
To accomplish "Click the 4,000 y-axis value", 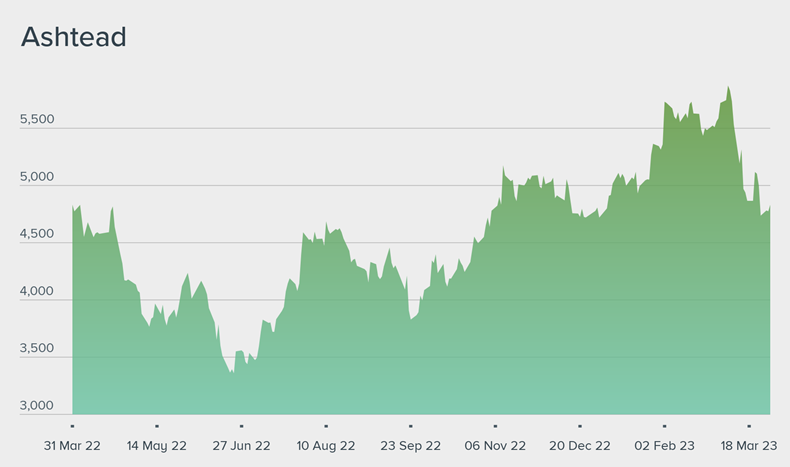I will 37,292.
